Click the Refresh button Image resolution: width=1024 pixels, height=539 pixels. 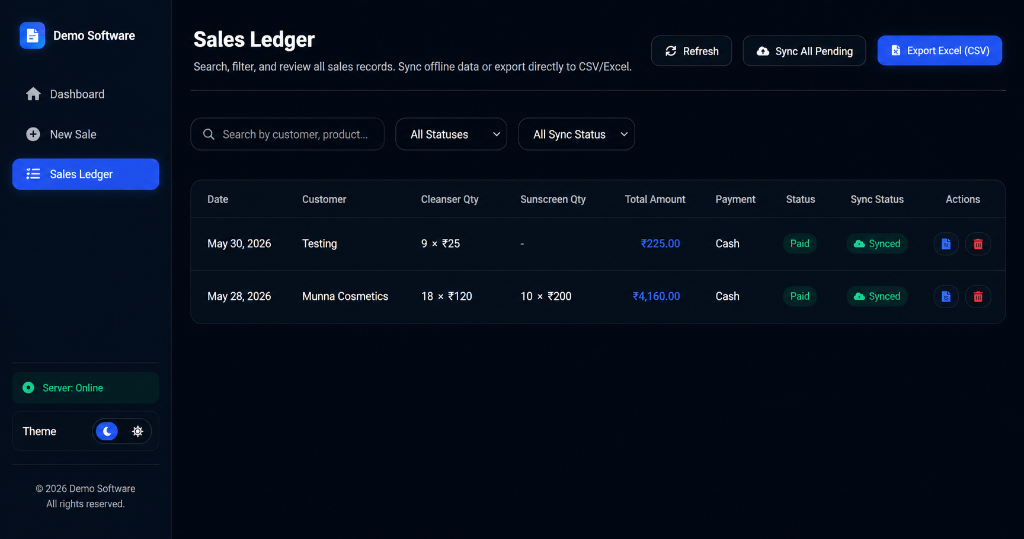click(691, 51)
